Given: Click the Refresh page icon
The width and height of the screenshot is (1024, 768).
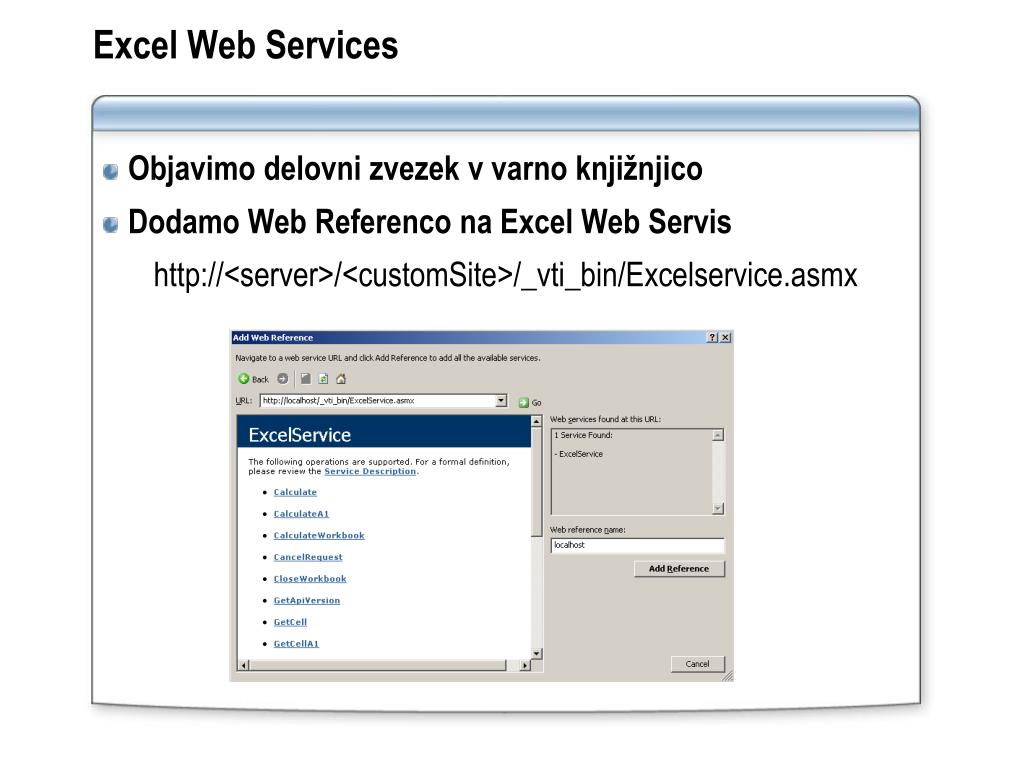Looking at the screenshot, I should [x=323, y=379].
